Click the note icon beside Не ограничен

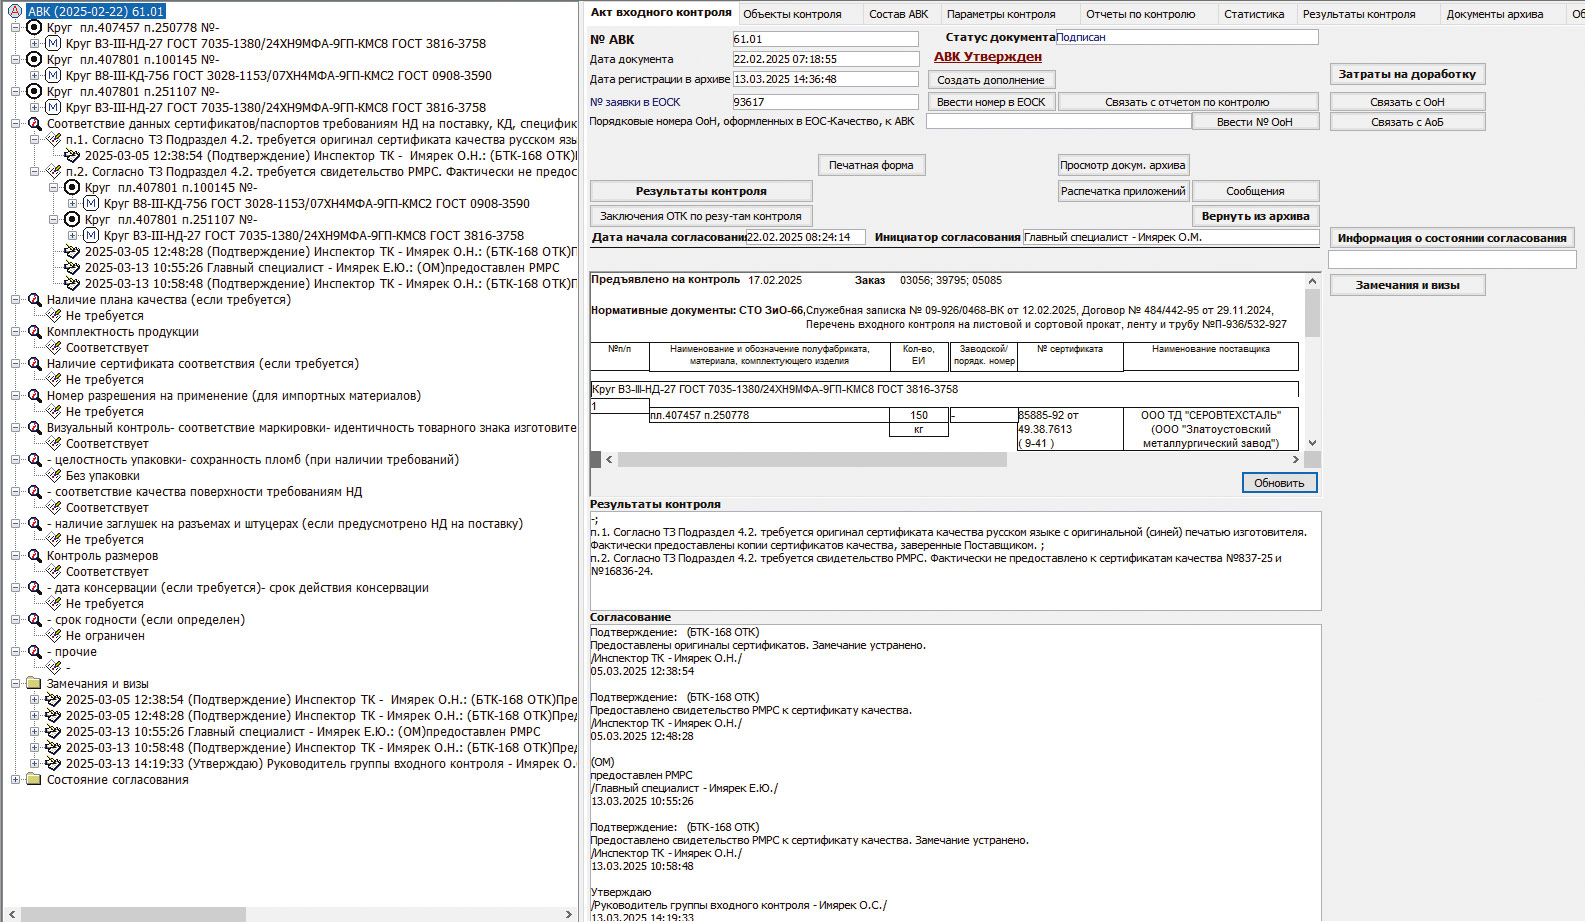click(x=54, y=636)
